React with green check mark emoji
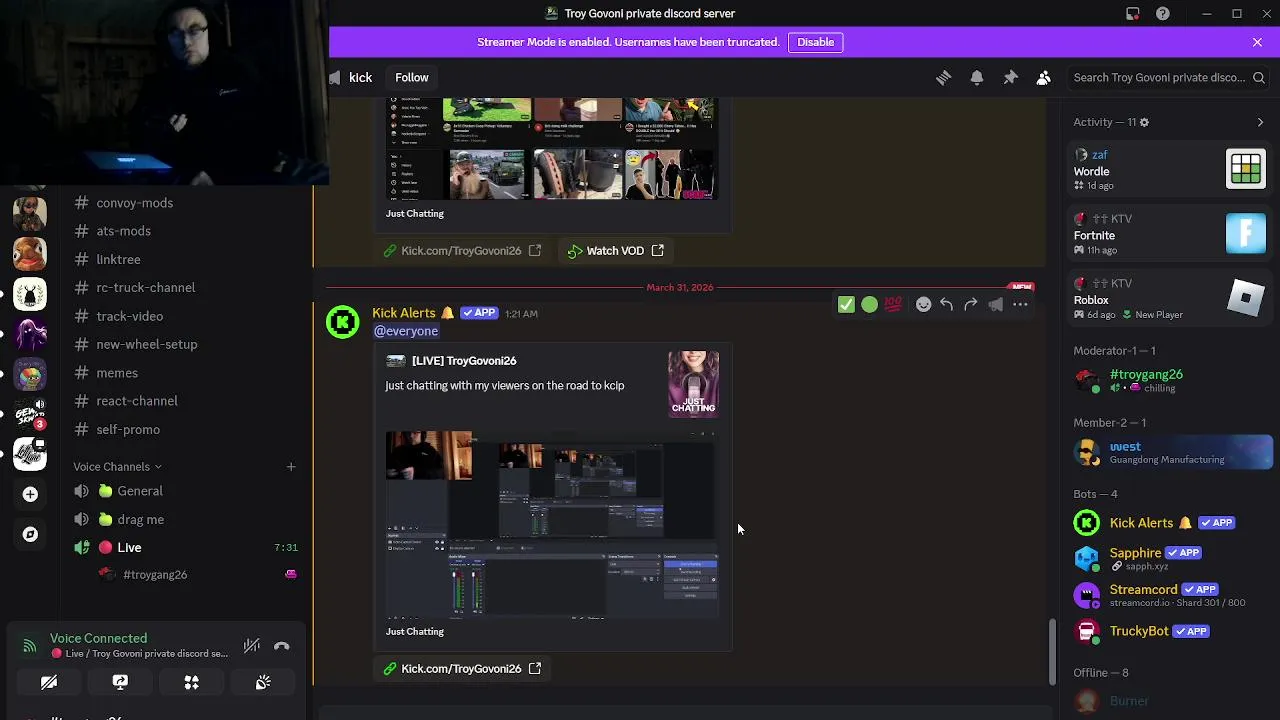 click(x=846, y=305)
